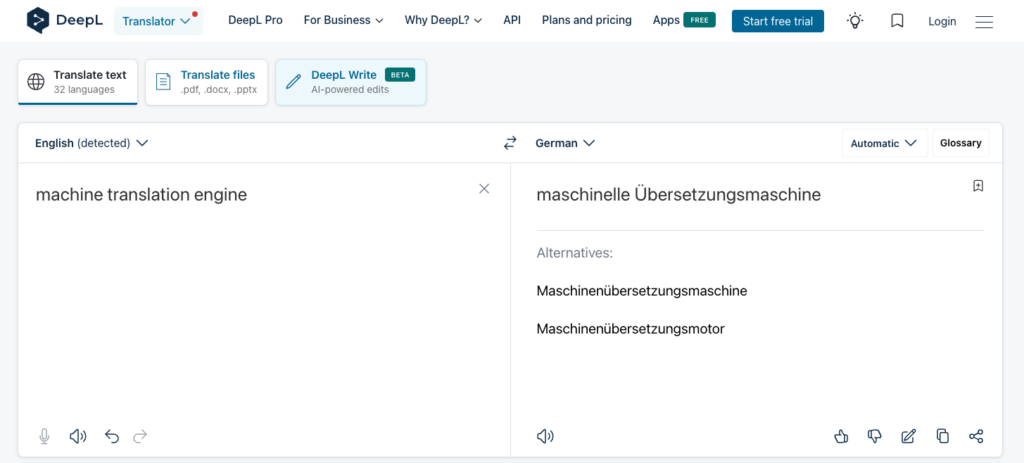Swap source and target languages
The image size is (1024, 463).
tap(510, 143)
